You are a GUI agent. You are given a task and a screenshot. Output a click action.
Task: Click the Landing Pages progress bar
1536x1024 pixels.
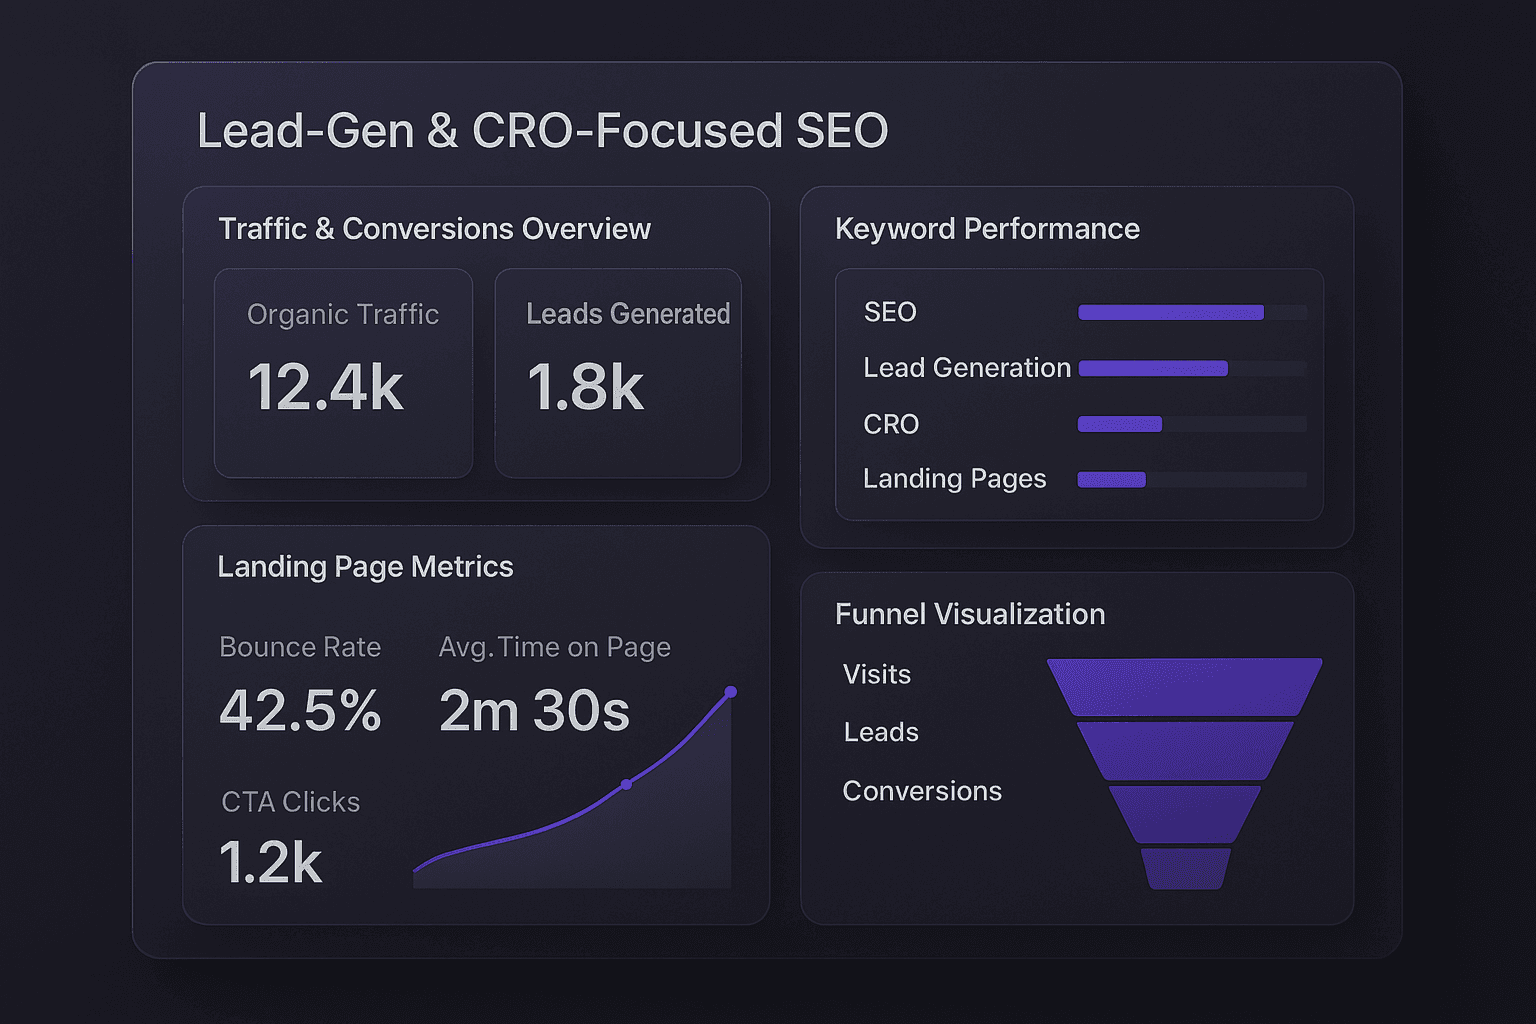pyautogui.click(x=1192, y=480)
